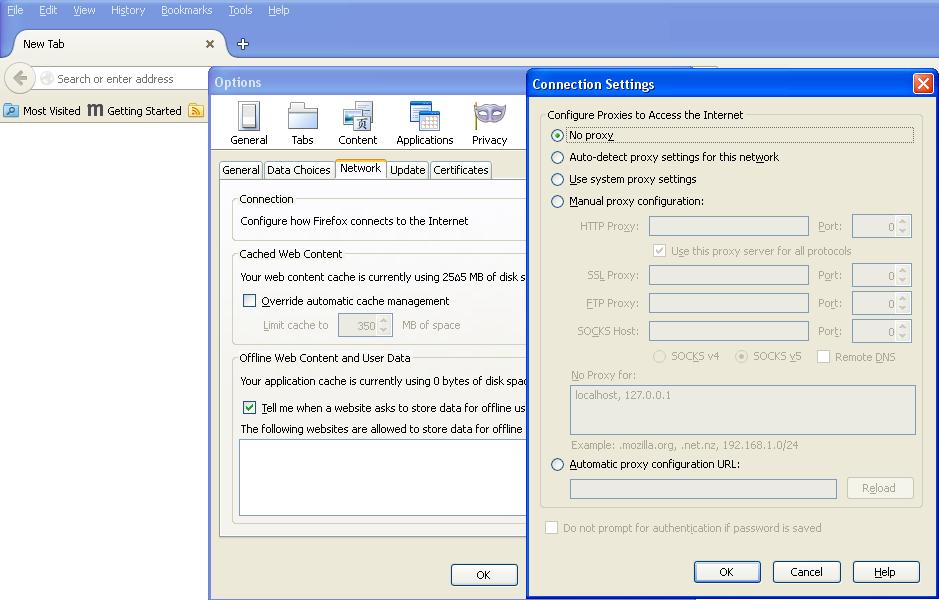The height and width of the screenshot is (600, 939).
Task: Open the View menu
Action: 84,10
